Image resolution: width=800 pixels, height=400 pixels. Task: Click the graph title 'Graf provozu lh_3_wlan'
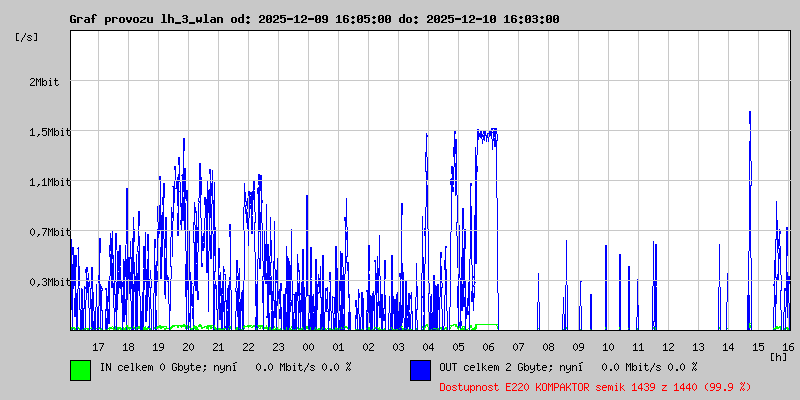click(x=145, y=19)
